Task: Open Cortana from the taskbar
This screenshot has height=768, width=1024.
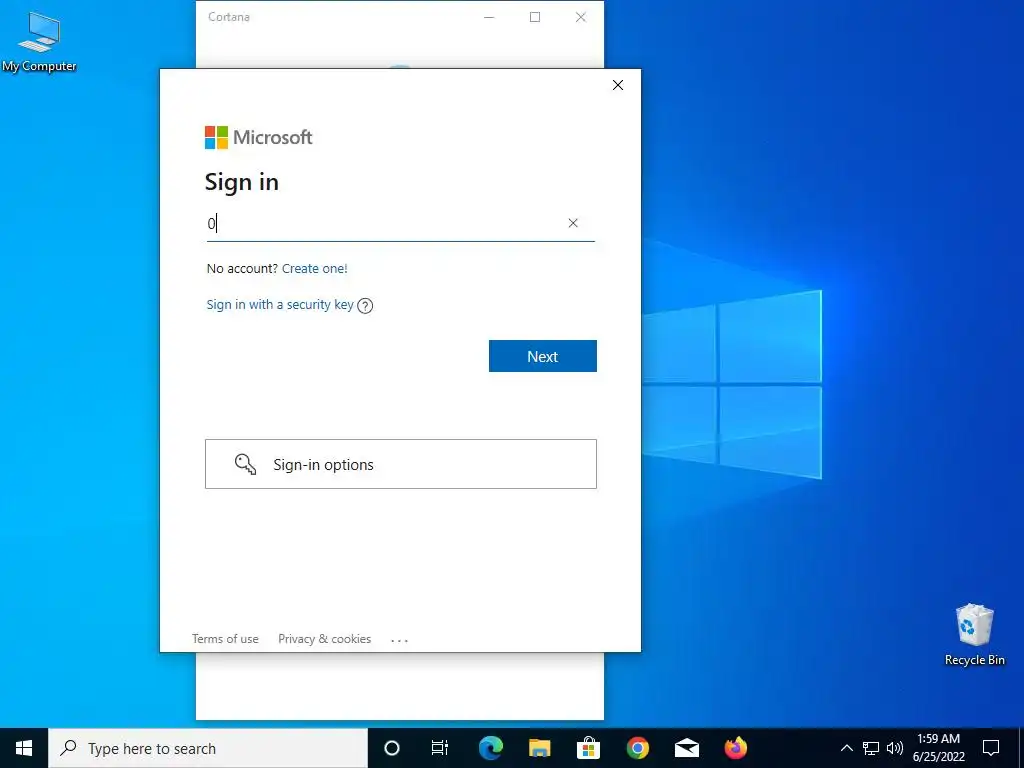Action: click(392, 748)
